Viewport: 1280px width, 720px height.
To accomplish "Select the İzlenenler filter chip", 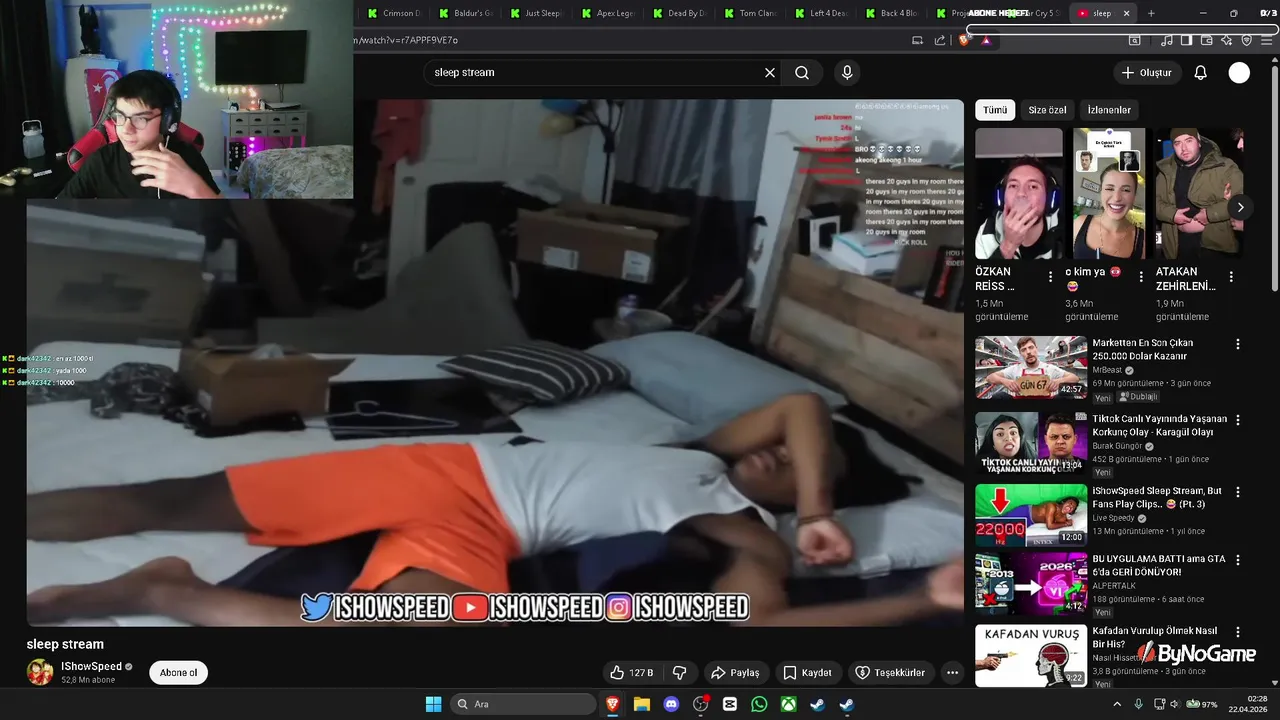I will click(1109, 110).
